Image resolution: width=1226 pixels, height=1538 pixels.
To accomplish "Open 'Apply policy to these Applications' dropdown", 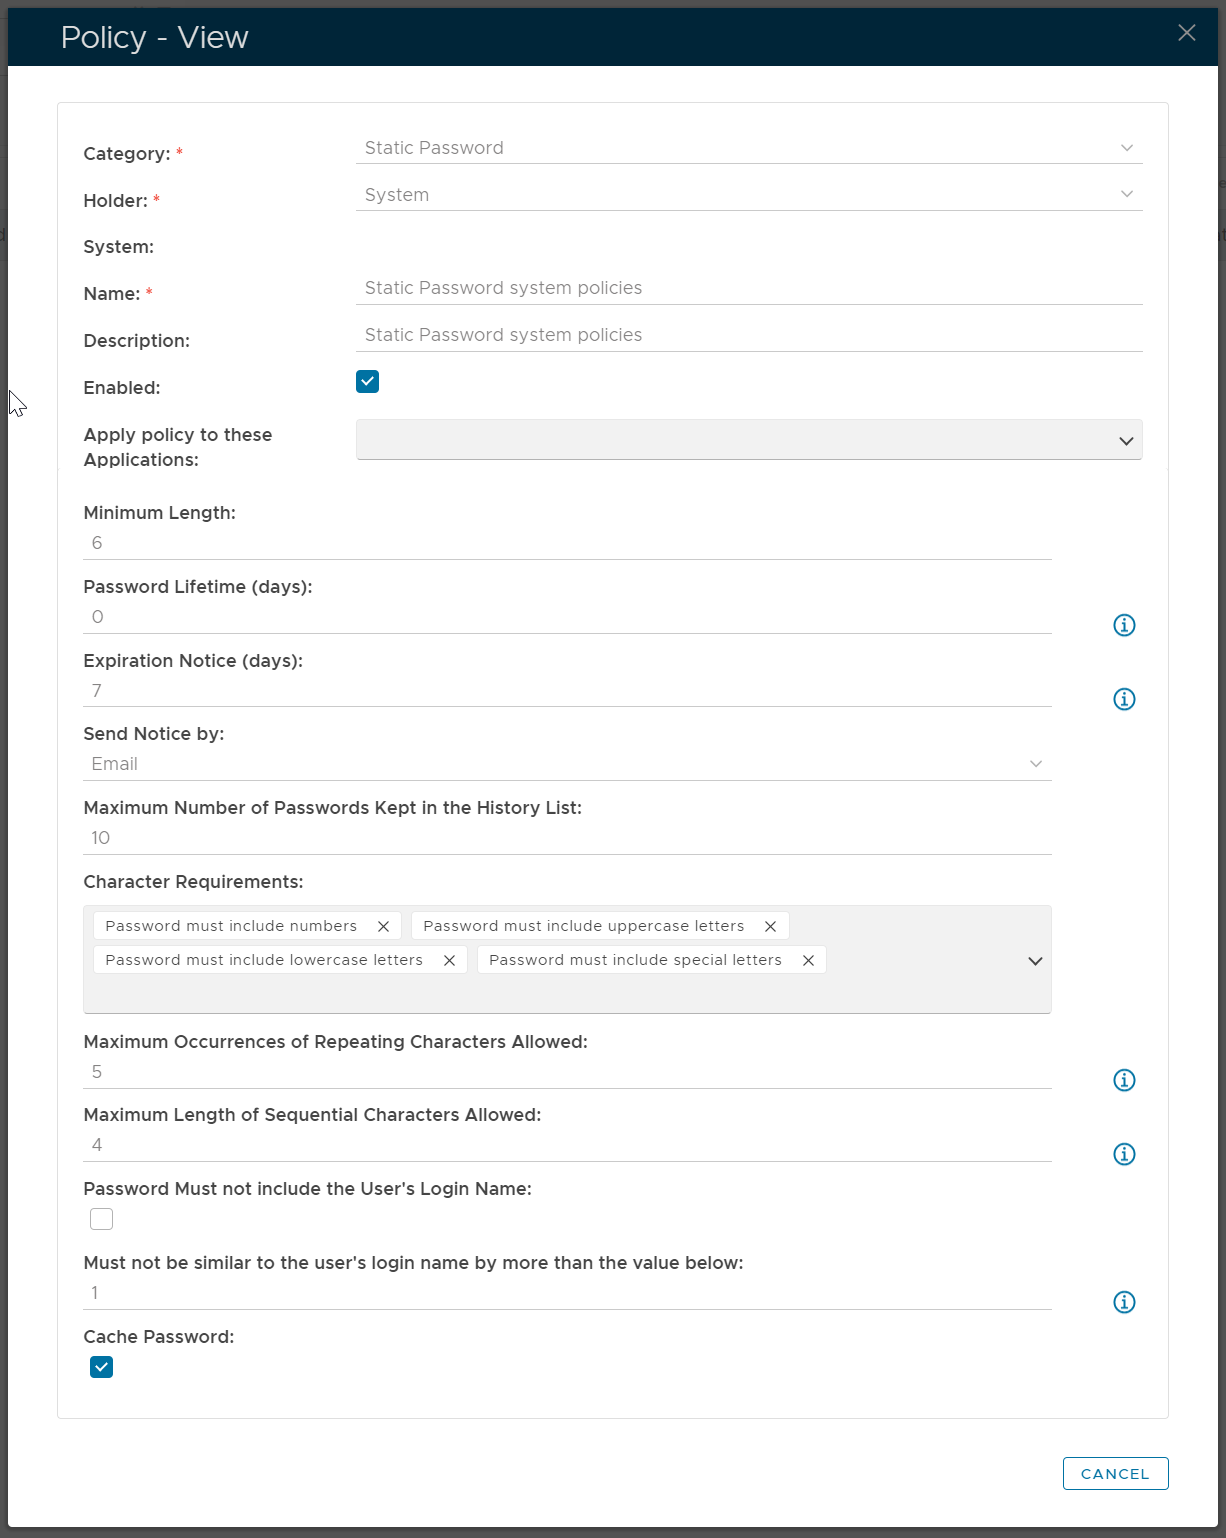I will point(748,441).
